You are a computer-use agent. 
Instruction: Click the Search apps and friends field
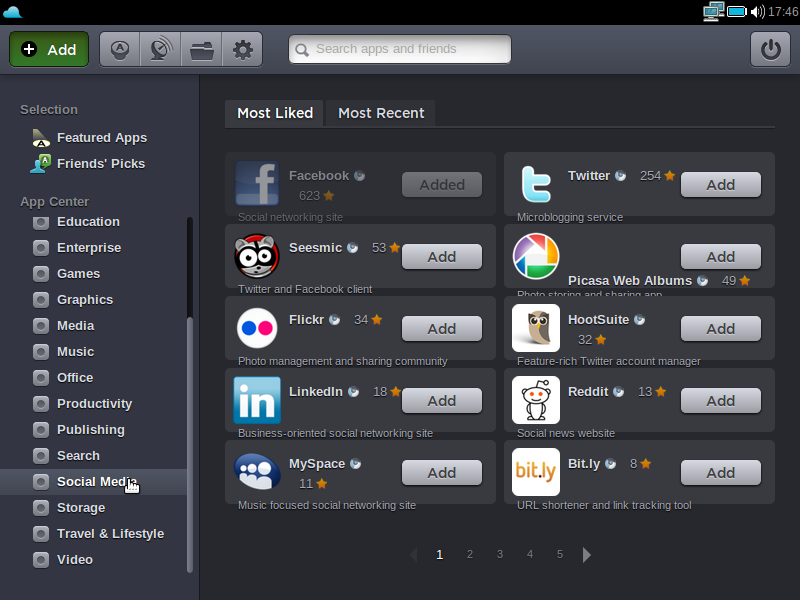tap(400, 49)
